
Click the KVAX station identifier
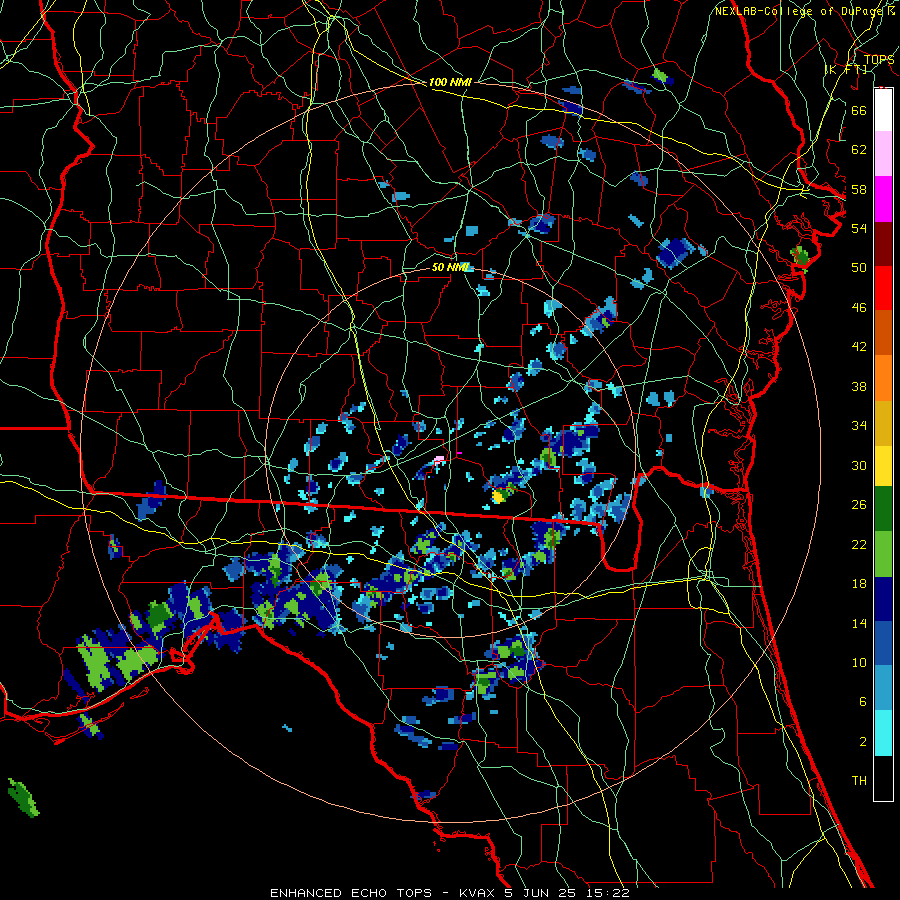[x=477, y=893]
